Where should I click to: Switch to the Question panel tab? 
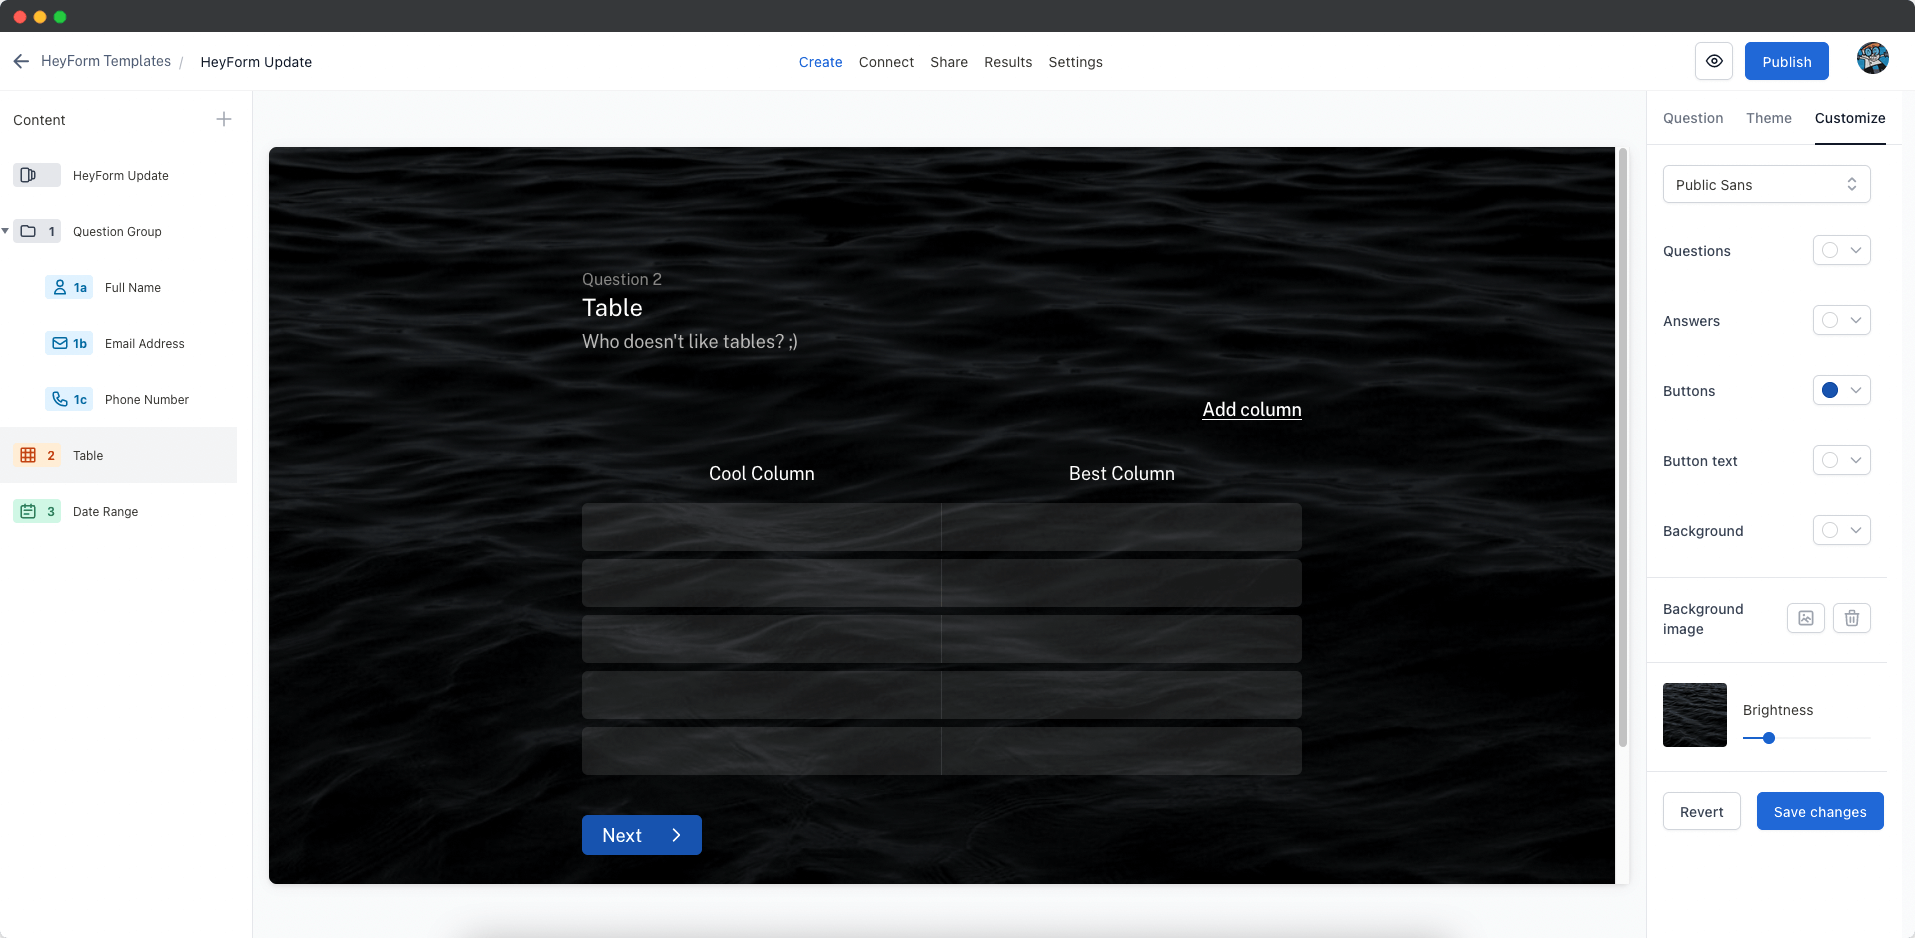click(1693, 118)
